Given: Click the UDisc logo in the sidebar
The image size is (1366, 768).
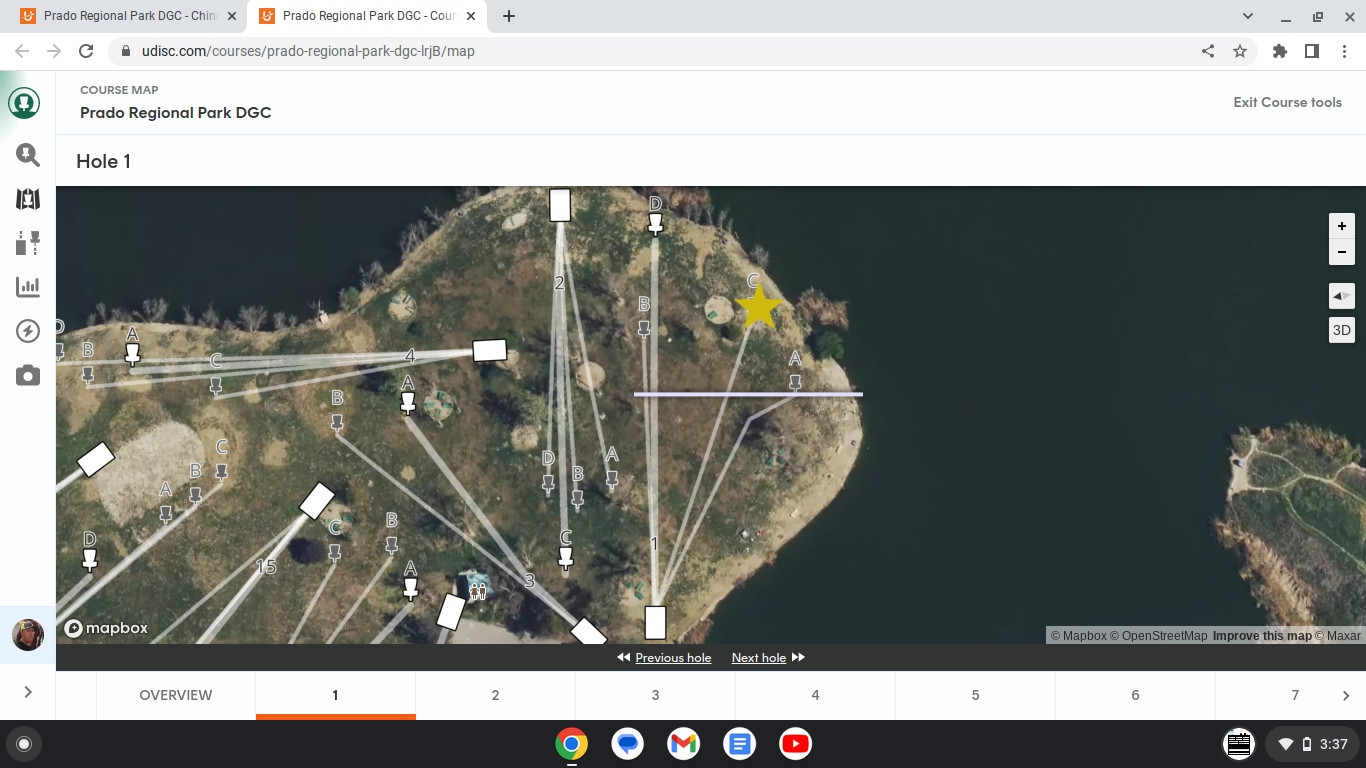Looking at the screenshot, I should [25, 103].
